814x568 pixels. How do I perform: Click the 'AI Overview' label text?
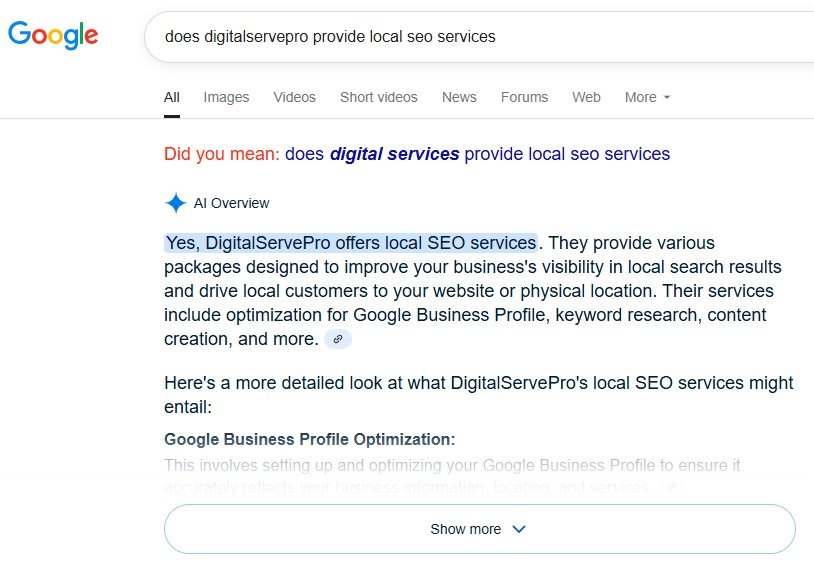click(x=232, y=203)
